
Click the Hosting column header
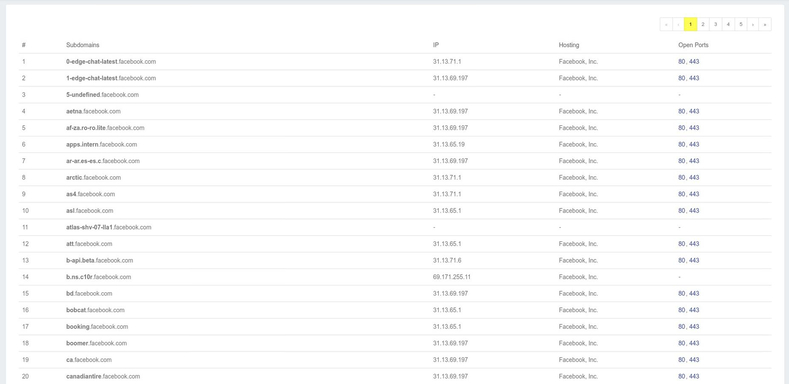pos(569,45)
